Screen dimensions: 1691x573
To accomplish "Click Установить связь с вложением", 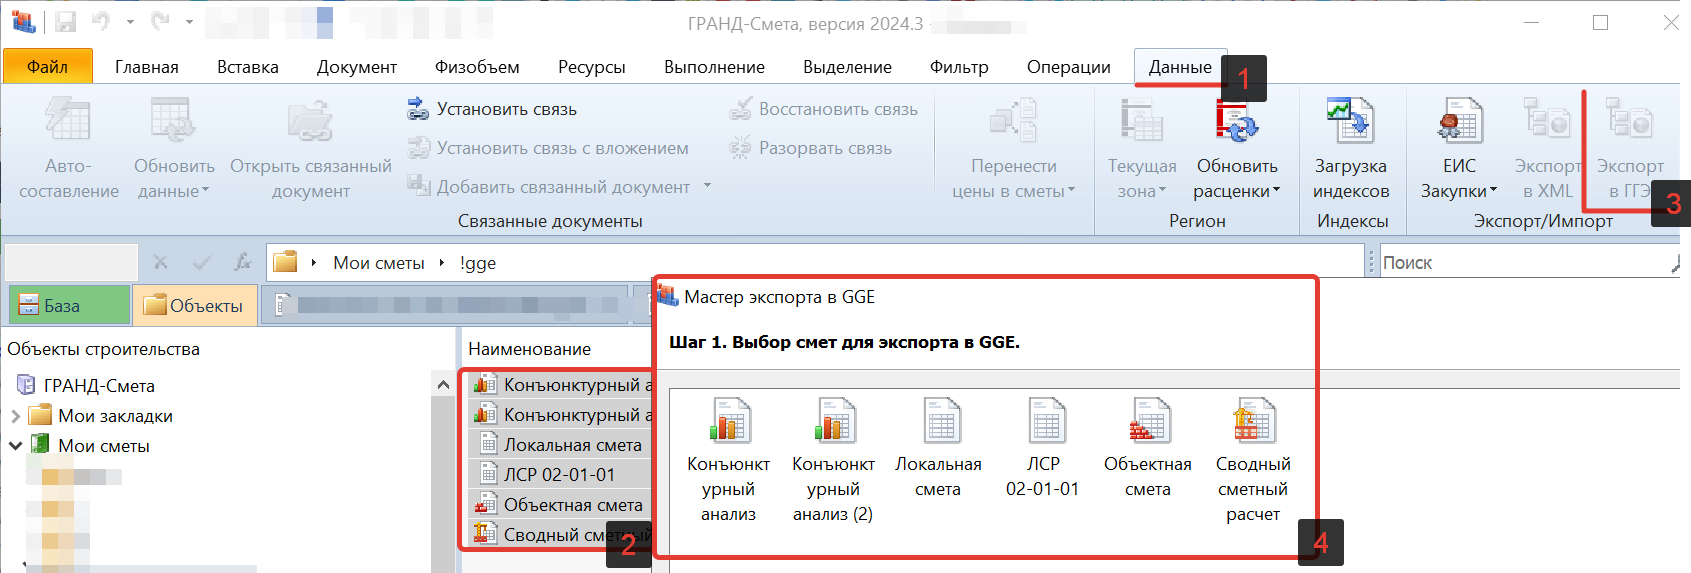I will 548,148.
